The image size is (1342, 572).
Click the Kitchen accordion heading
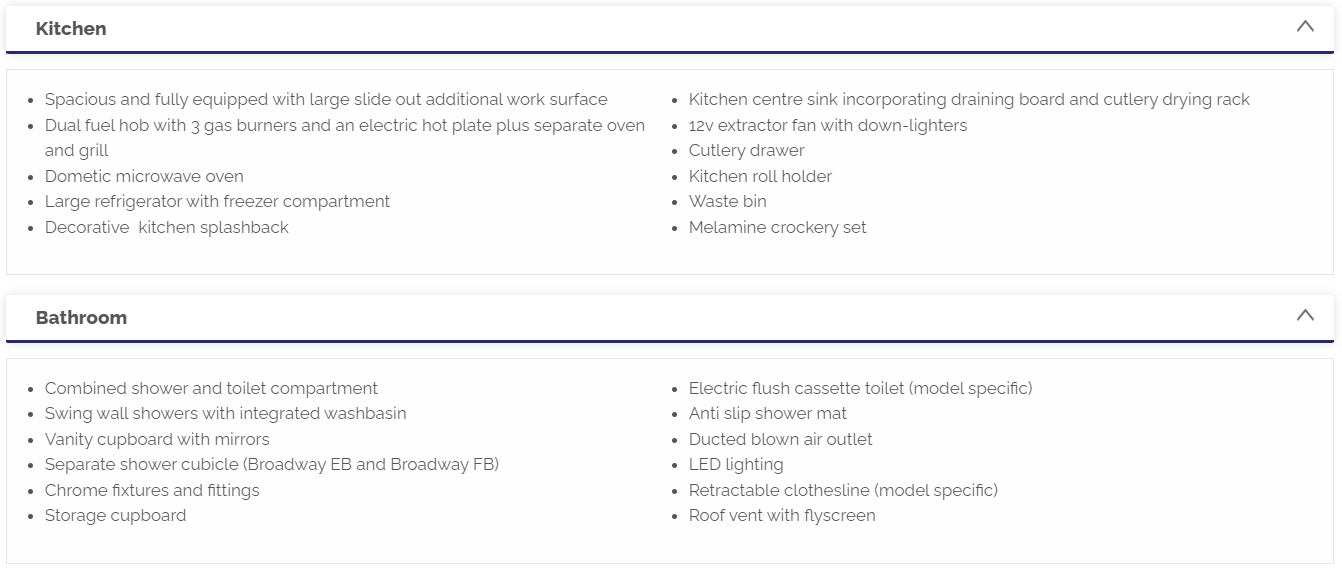(x=71, y=29)
